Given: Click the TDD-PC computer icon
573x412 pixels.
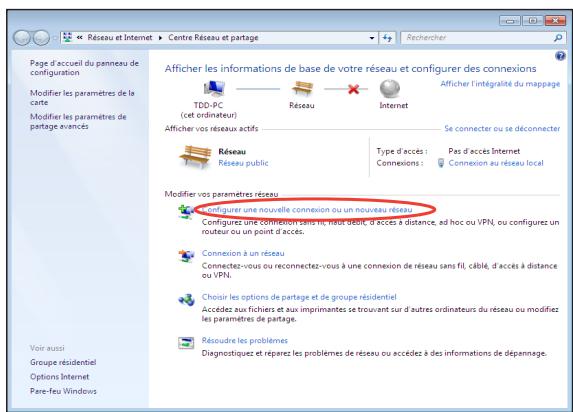Looking at the screenshot, I should [x=214, y=88].
